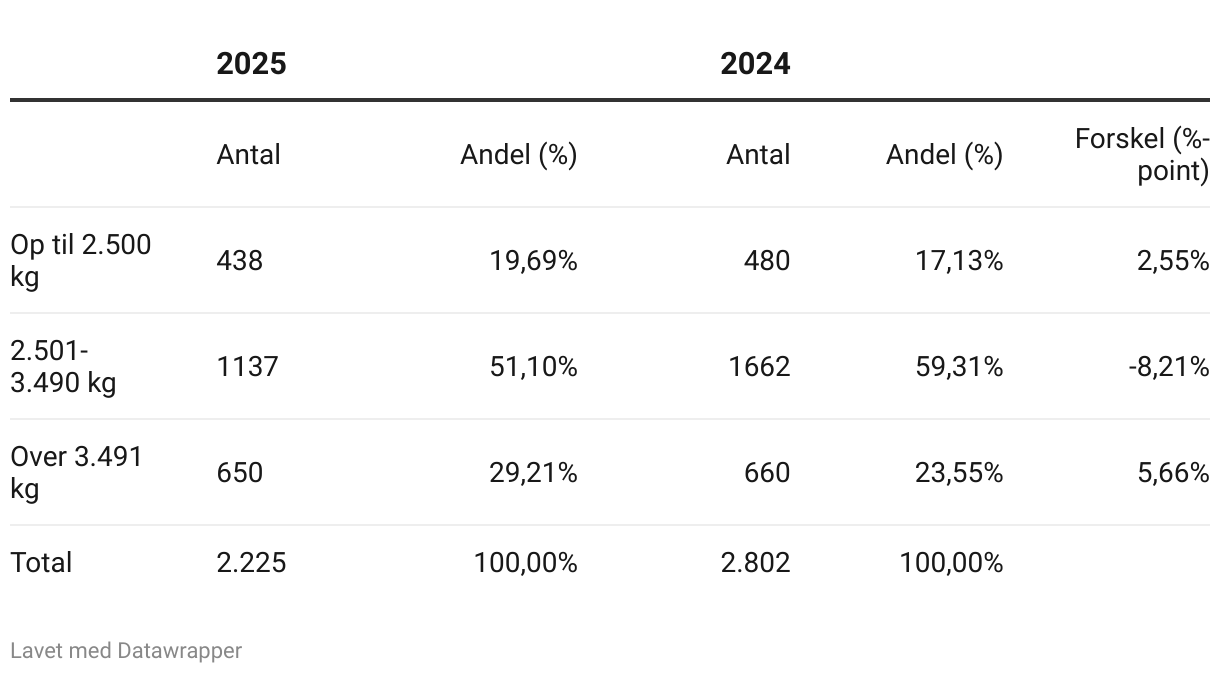Click the 2.802 total cell
The height and width of the screenshot is (674, 1220).
point(755,562)
